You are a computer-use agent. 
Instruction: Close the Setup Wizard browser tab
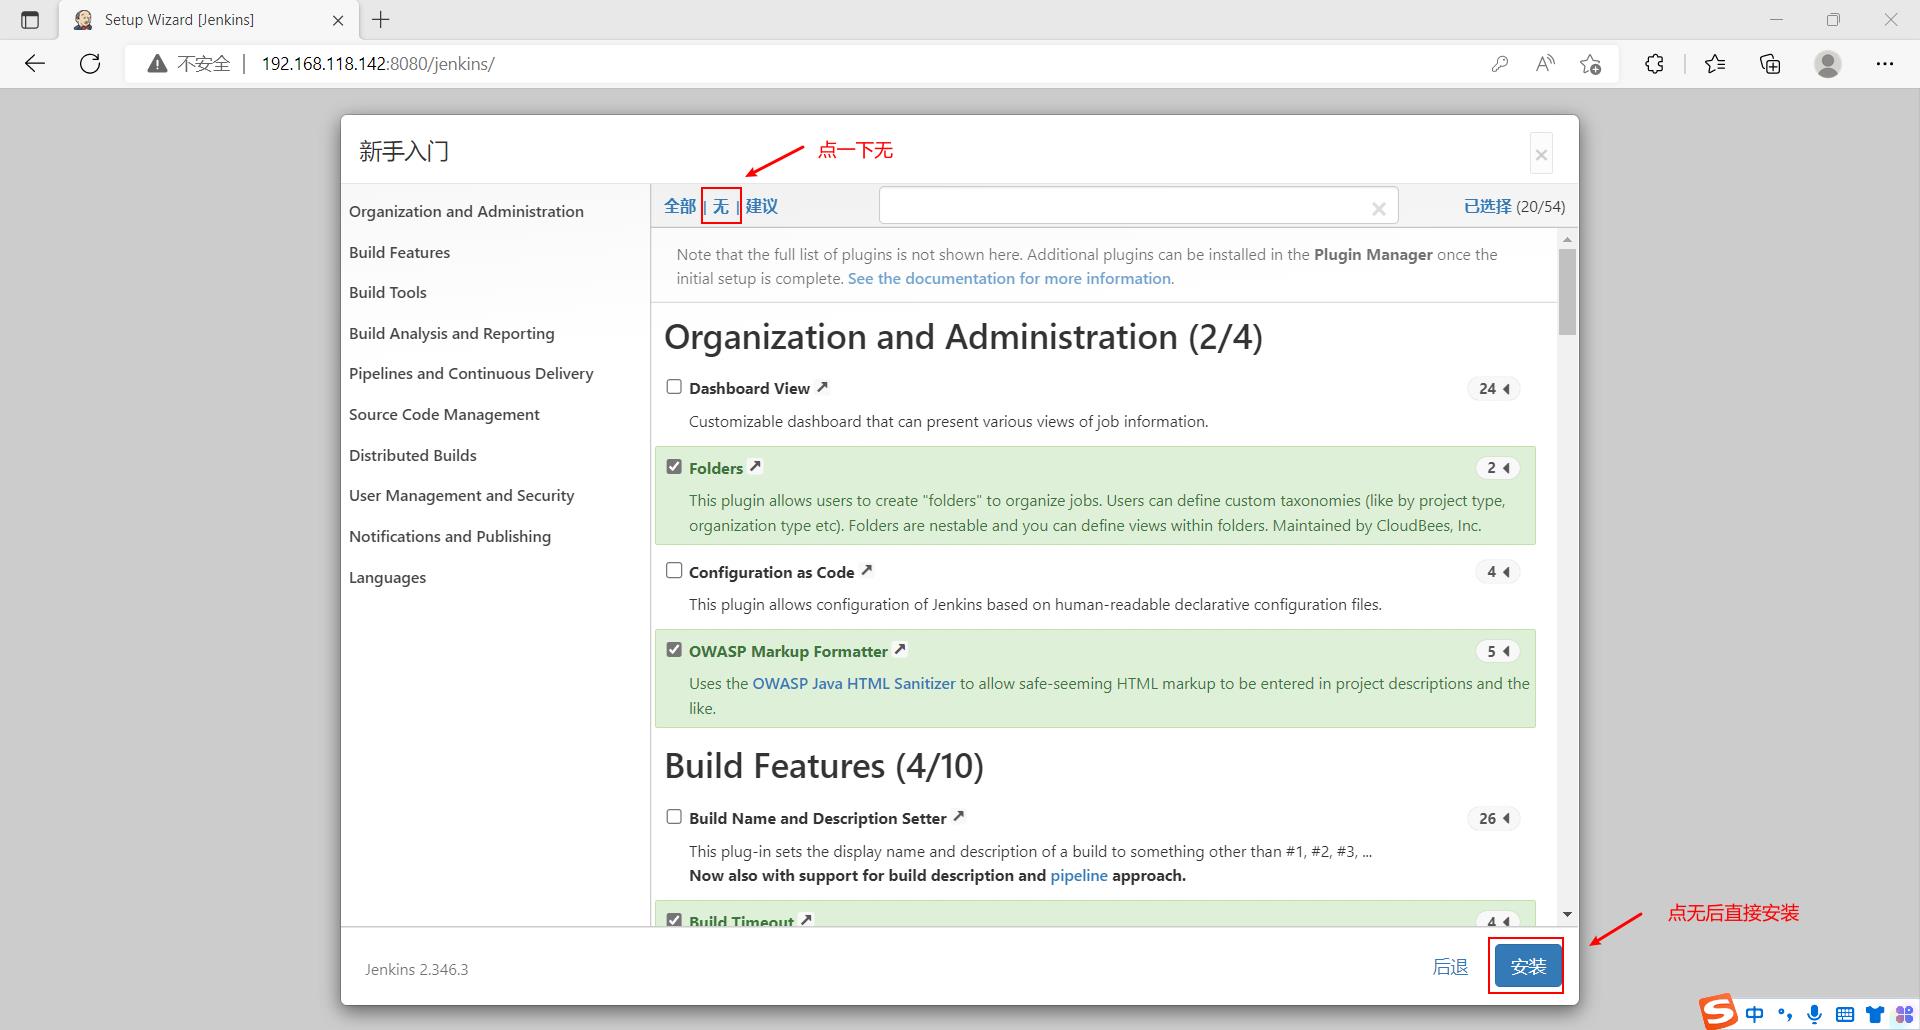338,20
